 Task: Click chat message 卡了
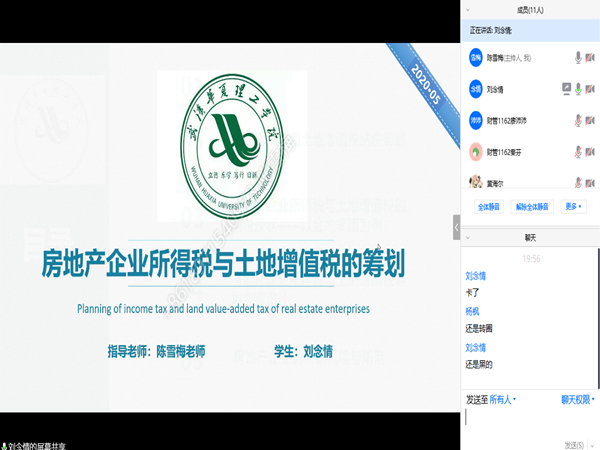coord(472,293)
